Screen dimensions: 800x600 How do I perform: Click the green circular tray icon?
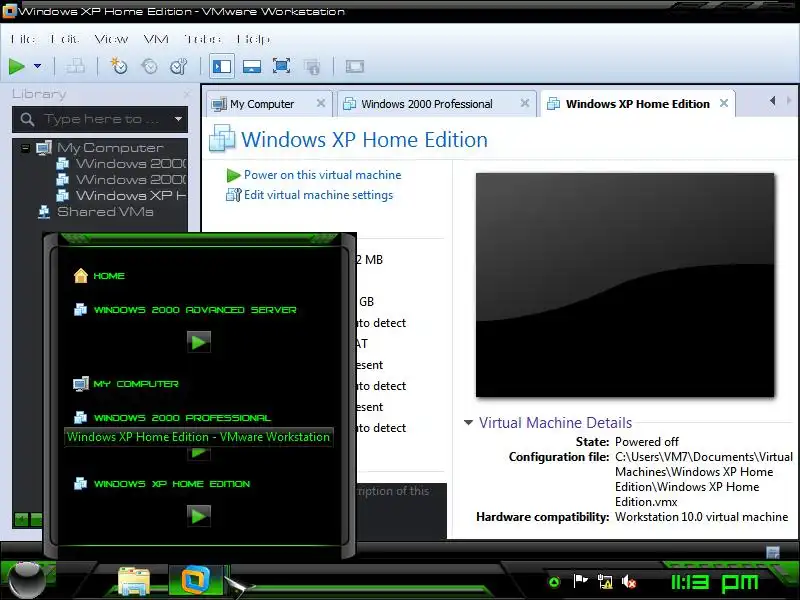click(x=554, y=582)
